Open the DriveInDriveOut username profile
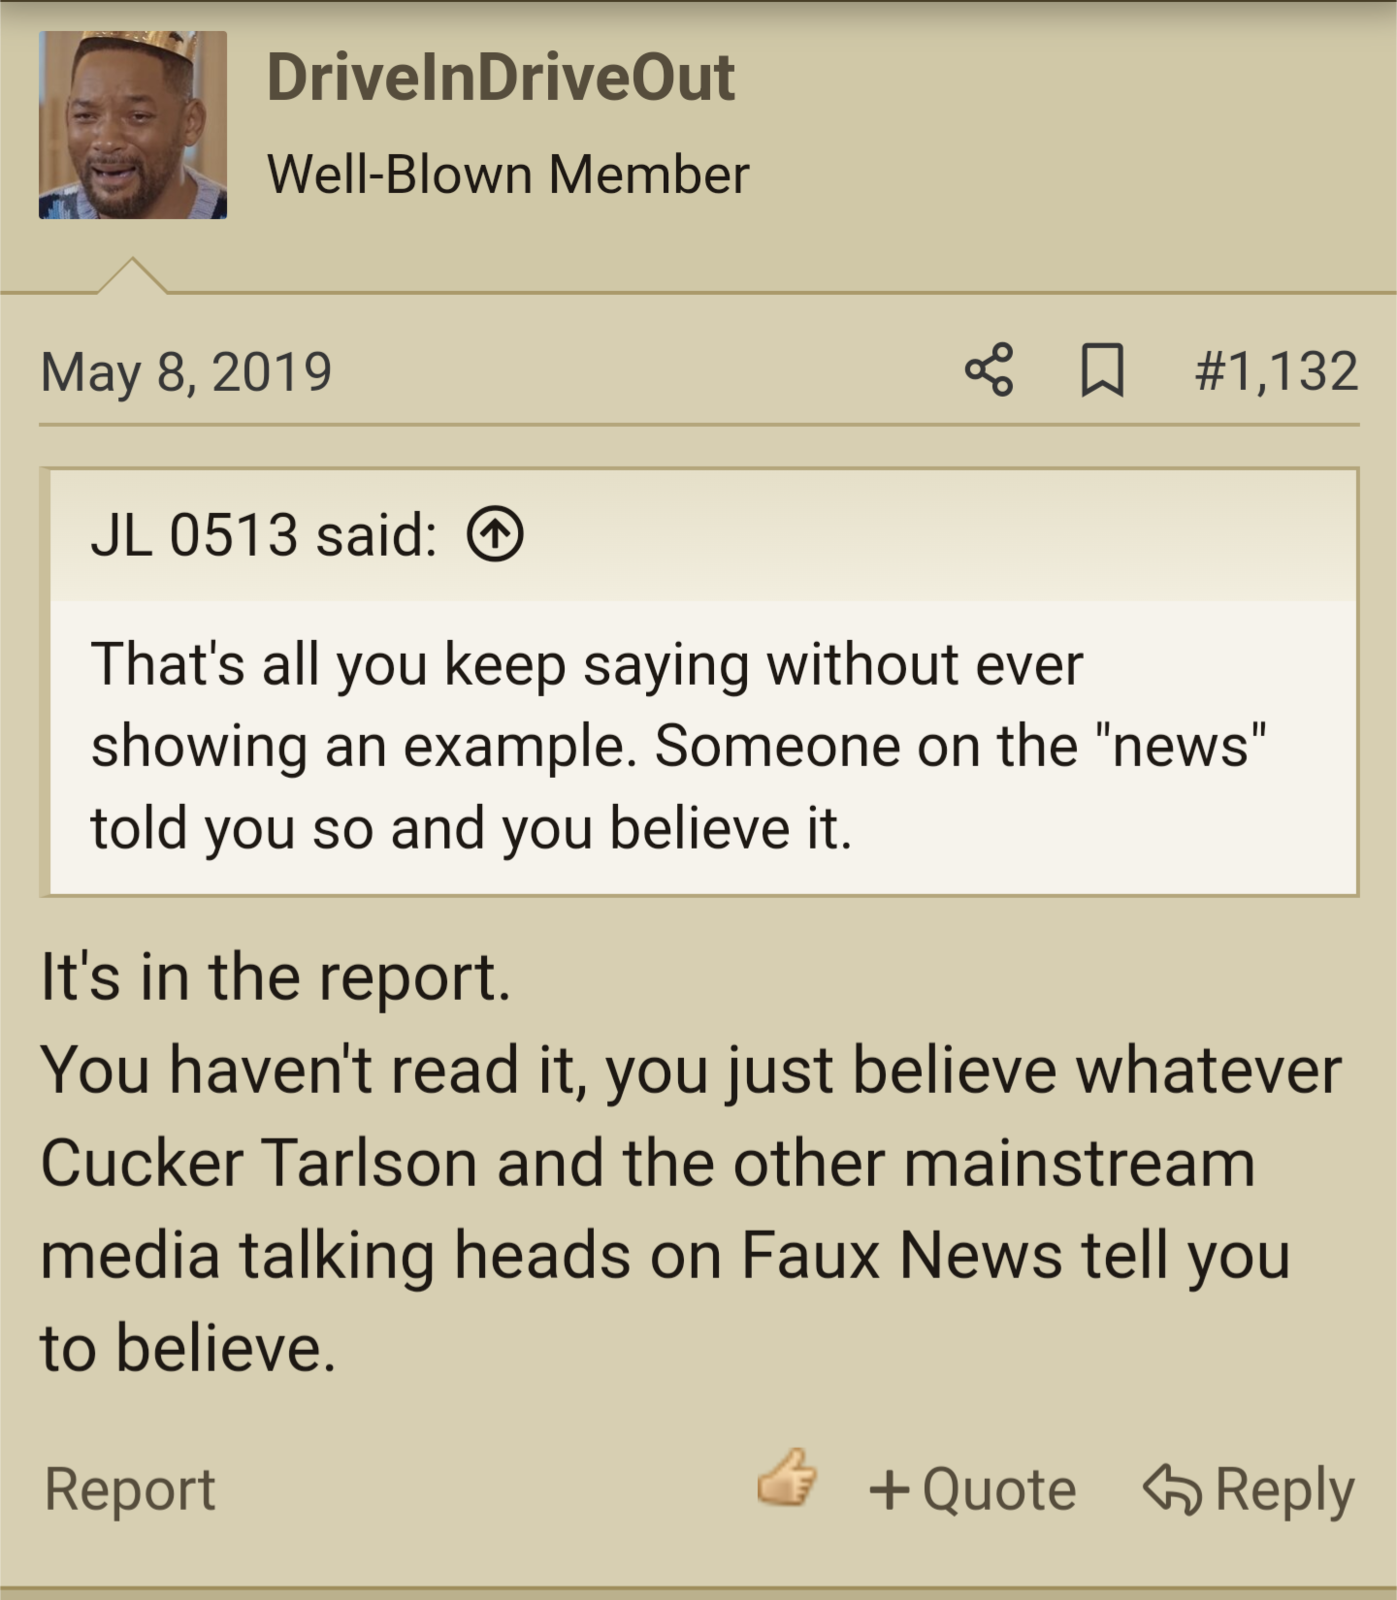The width and height of the screenshot is (1397, 1600). (500, 78)
